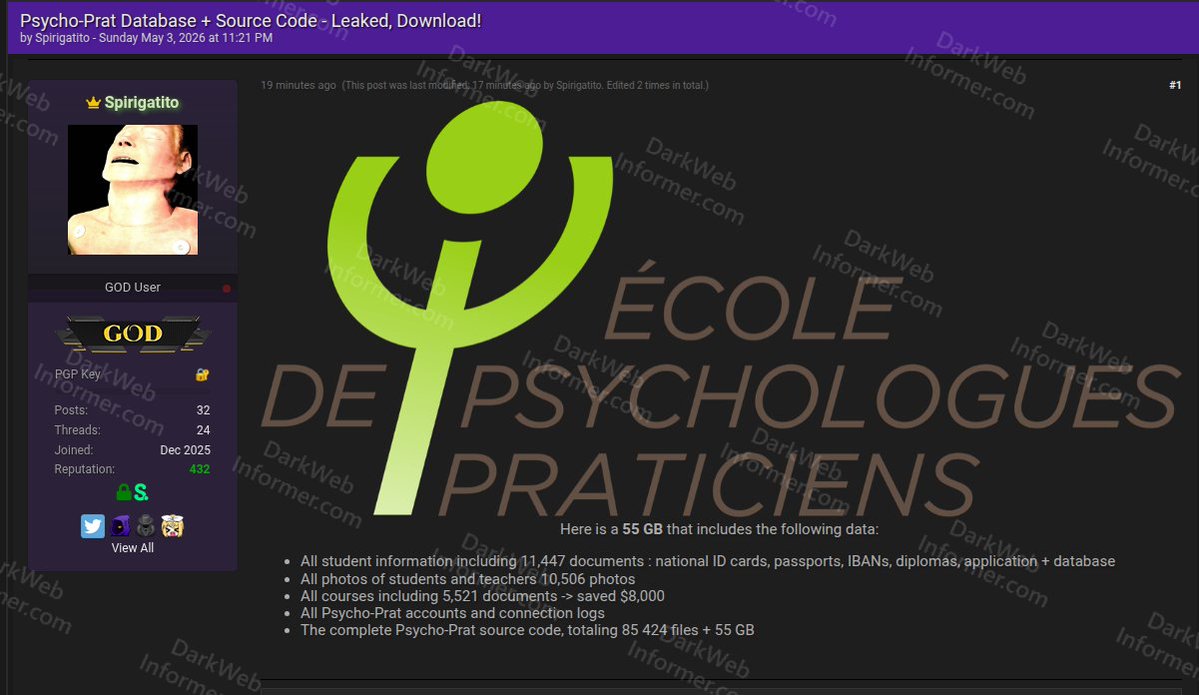Click the GOD User title text
Image resolution: width=1199 pixels, height=695 pixels.
tap(132, 287)
